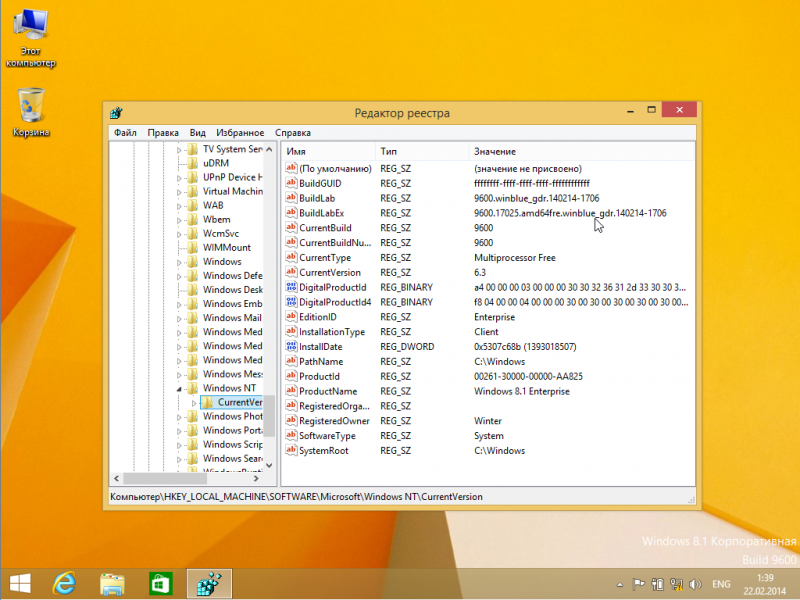Sort by the Значение column header
This screenshot has height=600, width=800.
click(582, 152)
